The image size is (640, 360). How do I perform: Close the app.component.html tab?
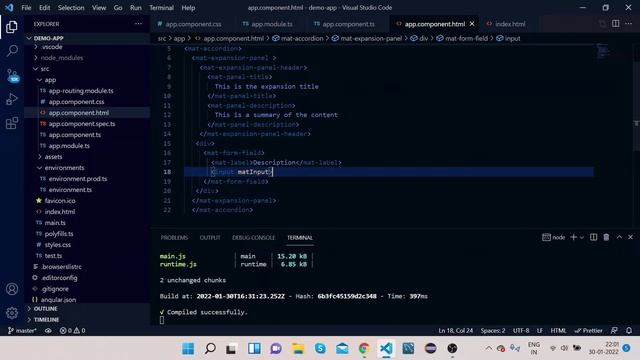tap(472, 24)
